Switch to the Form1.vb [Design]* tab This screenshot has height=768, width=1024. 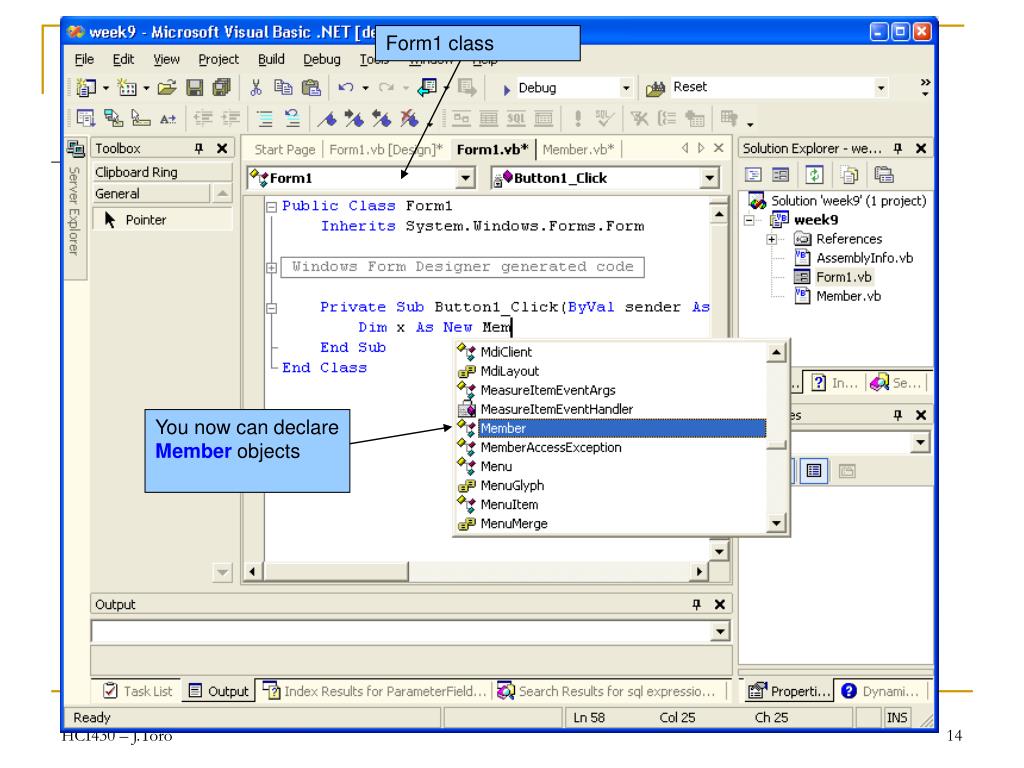pos(385,150)
